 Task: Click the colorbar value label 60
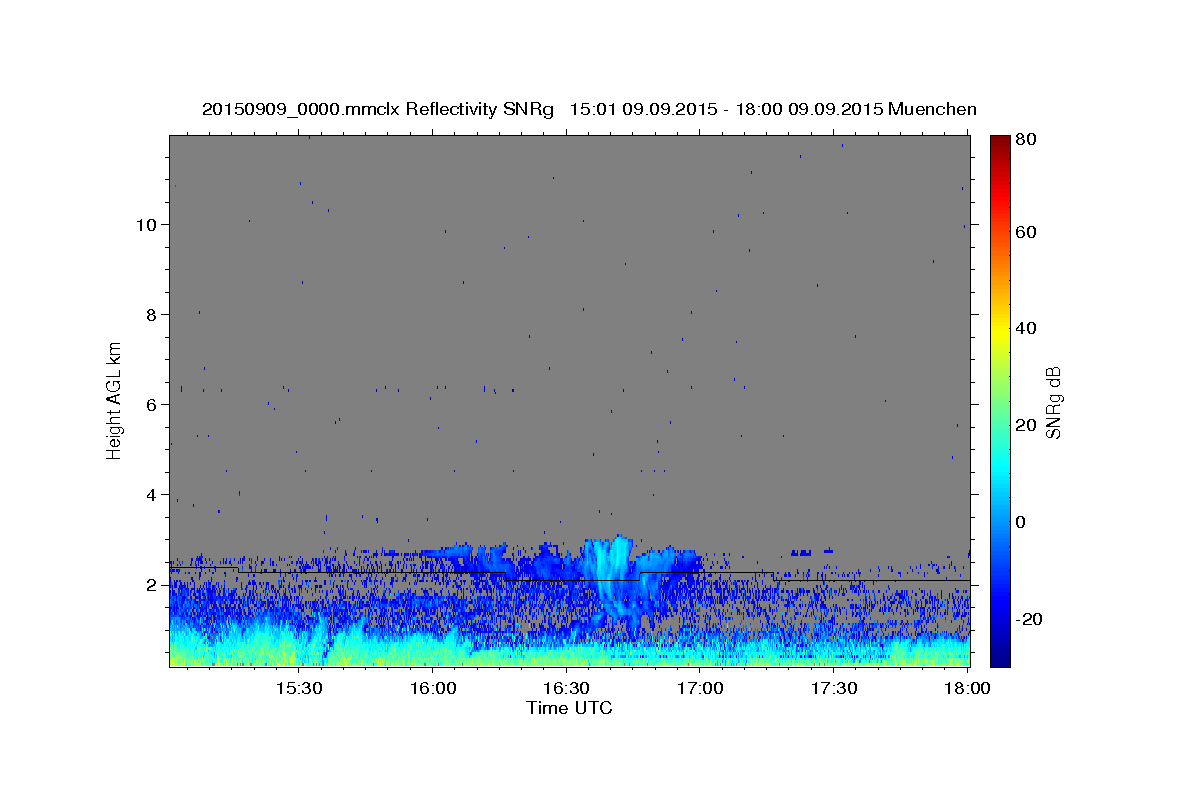[x=1028, y=232]
